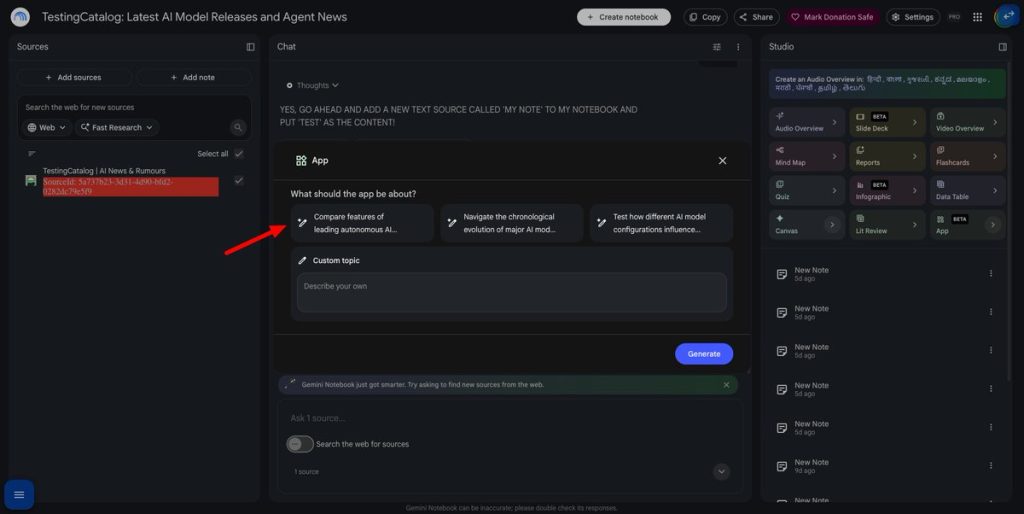Create Flashcards
The width and height of the screenshot is (1024, 514).
pos(967,156)
